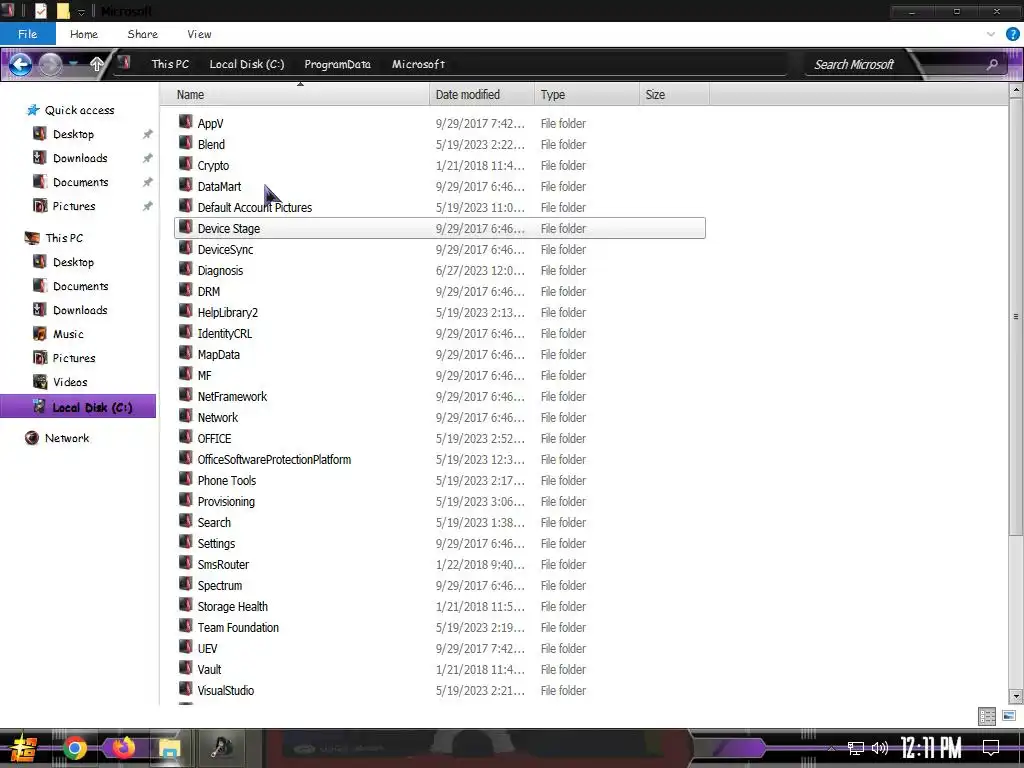Image resolution: width=1024 pixels, height=768 pixels.
Task: Select Documents under Quick access
Action: tap(80, 182)
